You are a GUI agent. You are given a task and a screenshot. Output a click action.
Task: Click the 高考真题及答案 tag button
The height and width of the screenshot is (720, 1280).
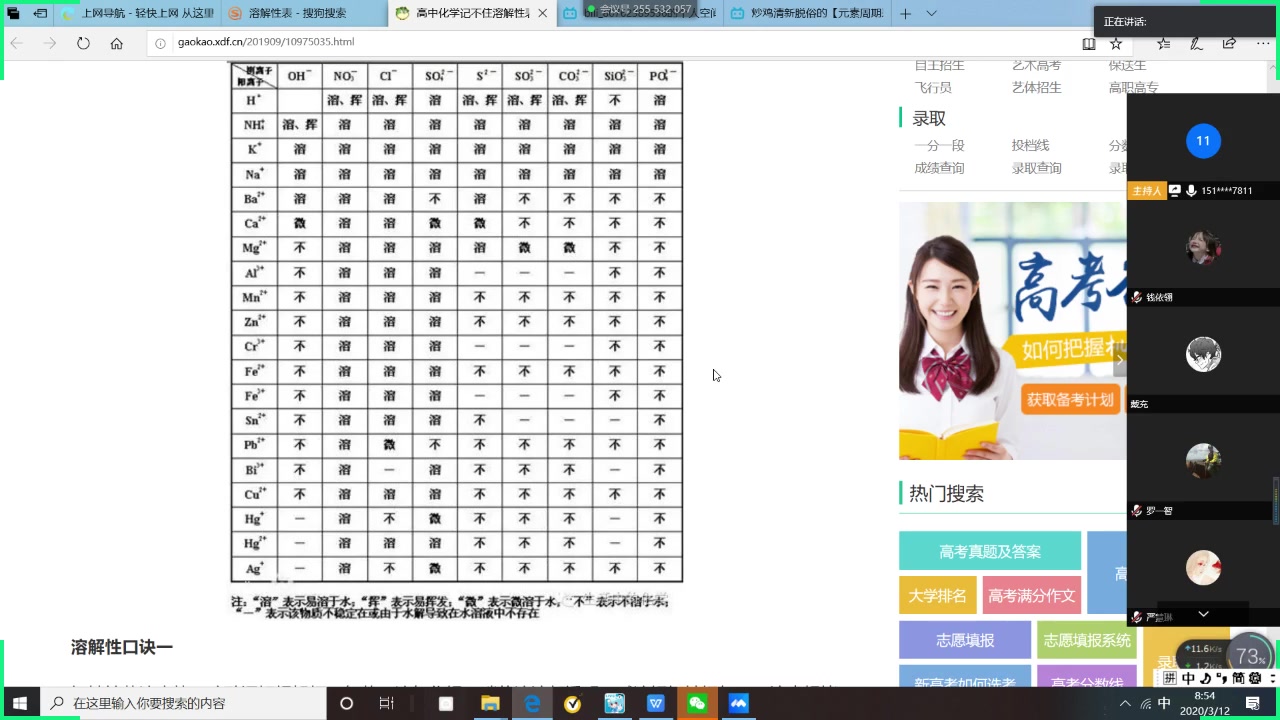point(990,551)
